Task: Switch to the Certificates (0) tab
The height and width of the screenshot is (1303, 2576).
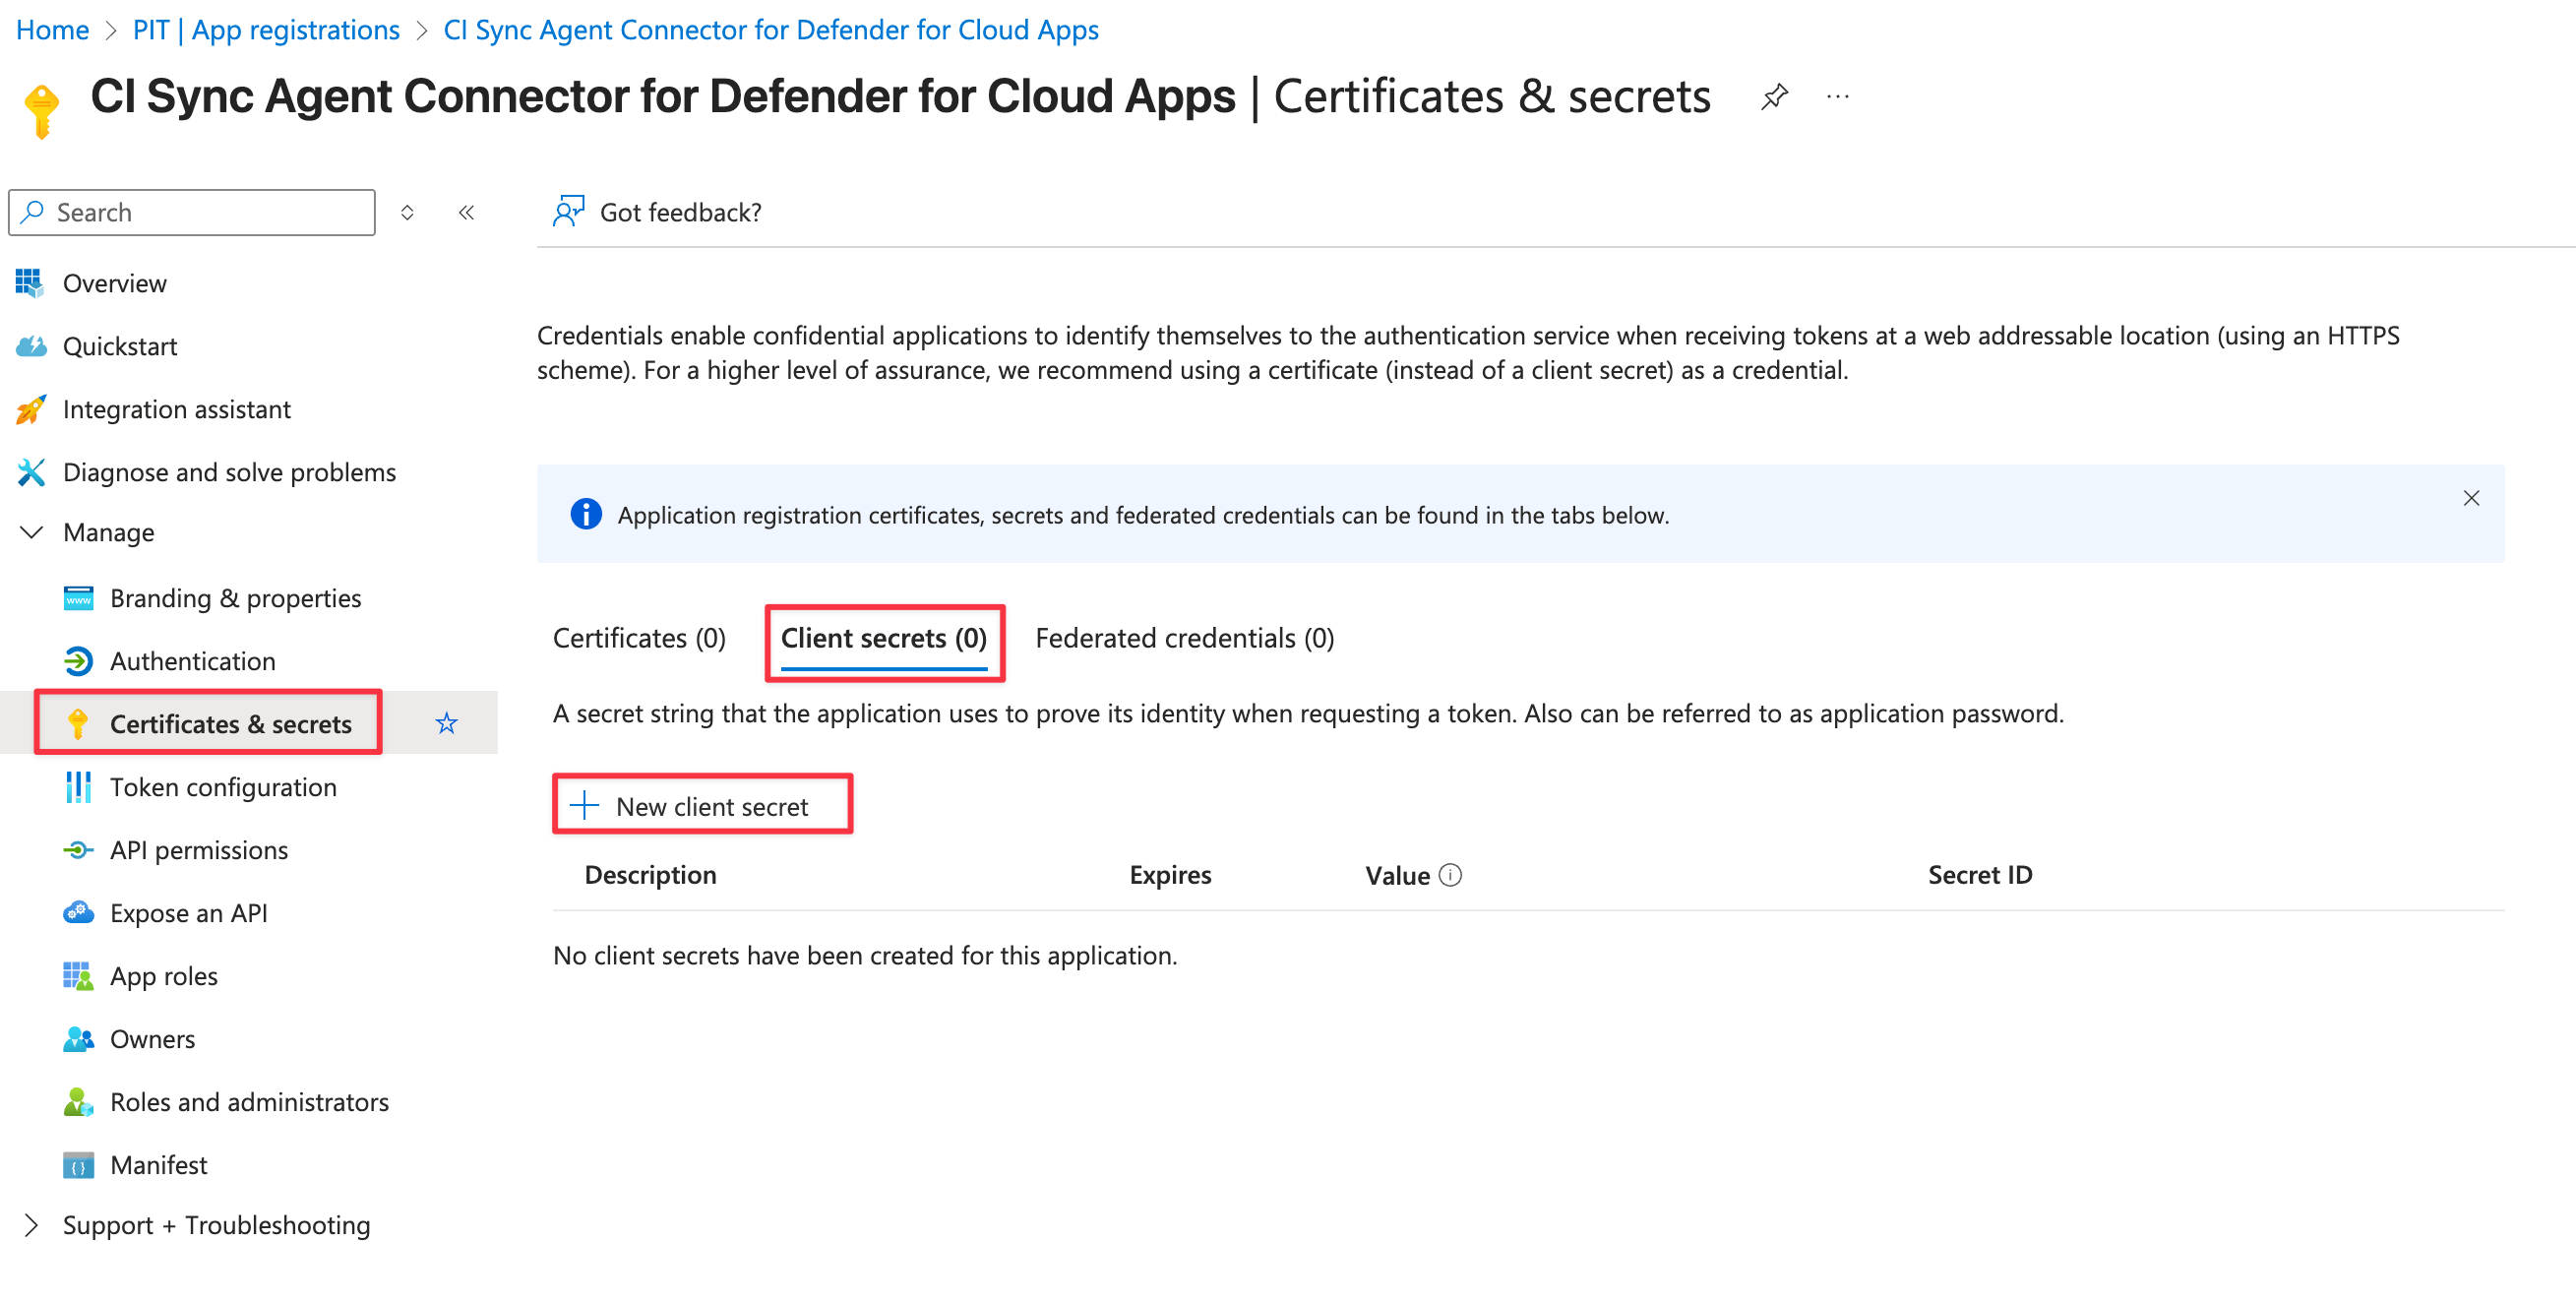Action: click(x=639, y=638)
